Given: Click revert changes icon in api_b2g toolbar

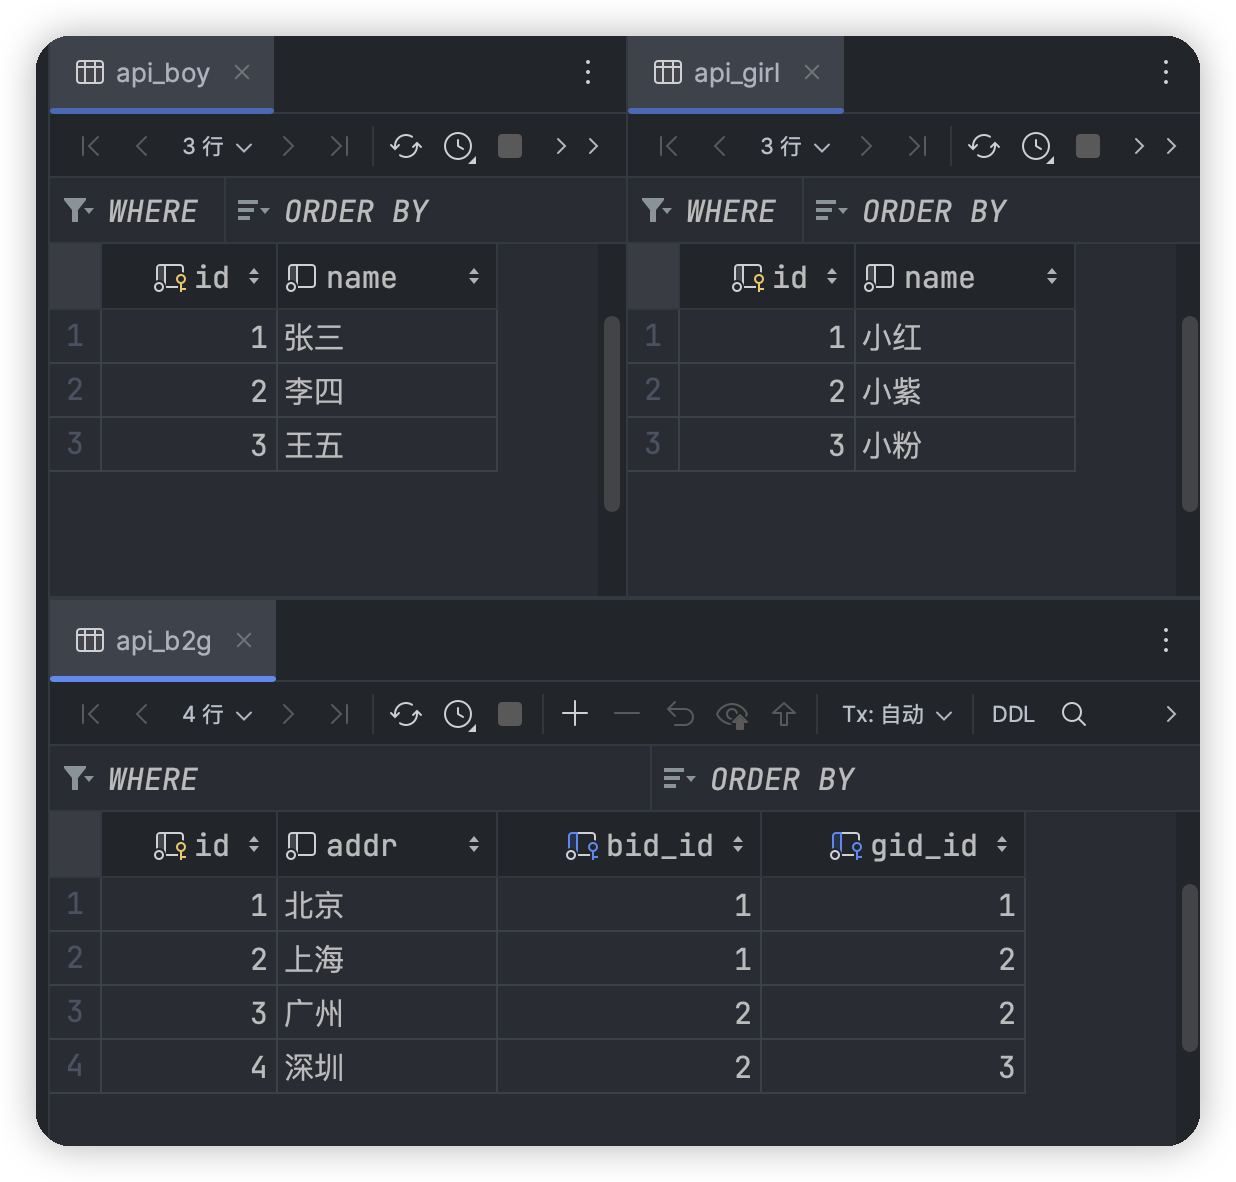Looking at the screenshot, I should 680,714.
